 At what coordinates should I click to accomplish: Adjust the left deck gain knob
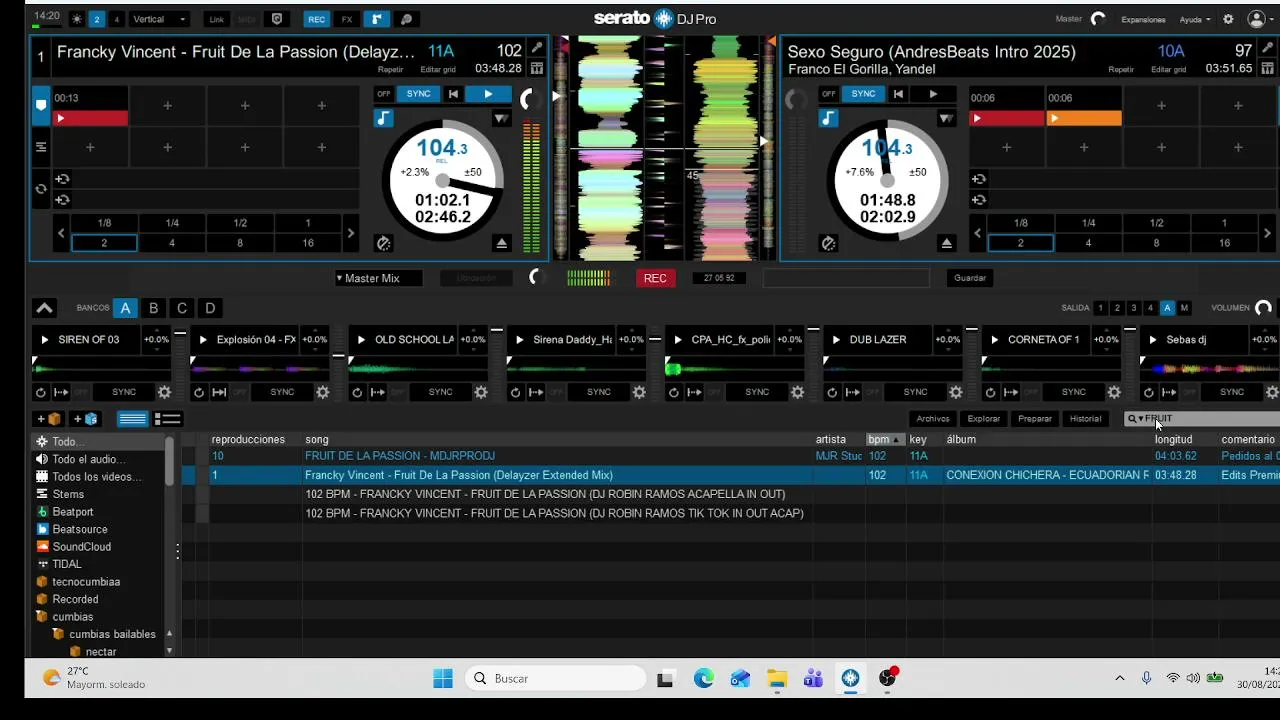coord(529,98)
